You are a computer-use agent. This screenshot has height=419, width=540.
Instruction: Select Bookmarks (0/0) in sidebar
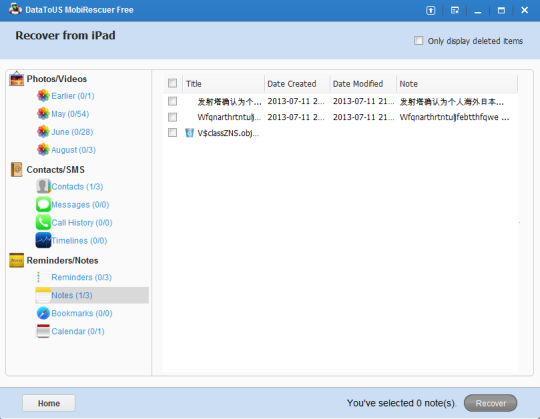point(82,313)
